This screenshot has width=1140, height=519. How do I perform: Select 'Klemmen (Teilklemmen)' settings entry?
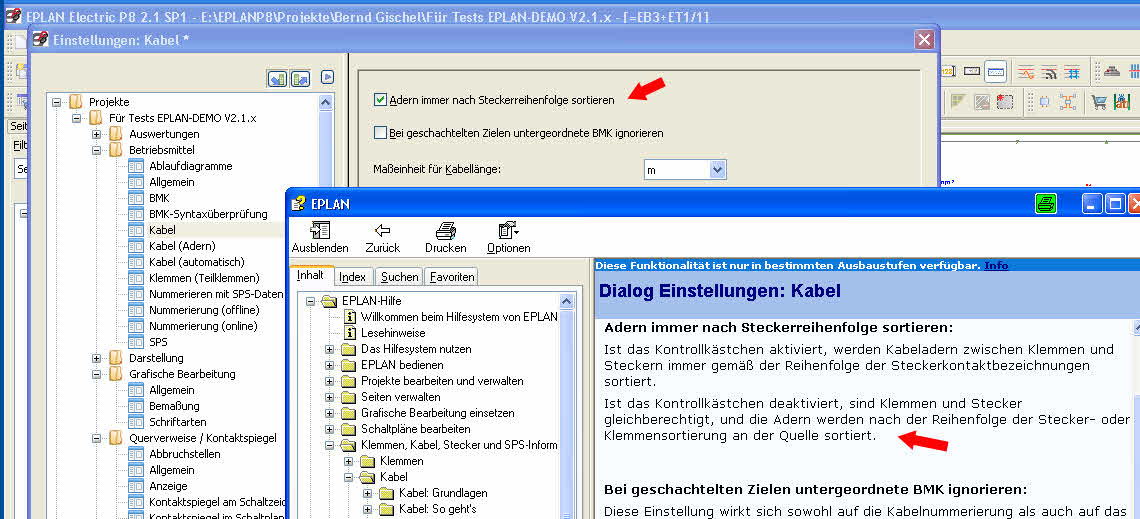pos(204,278)
